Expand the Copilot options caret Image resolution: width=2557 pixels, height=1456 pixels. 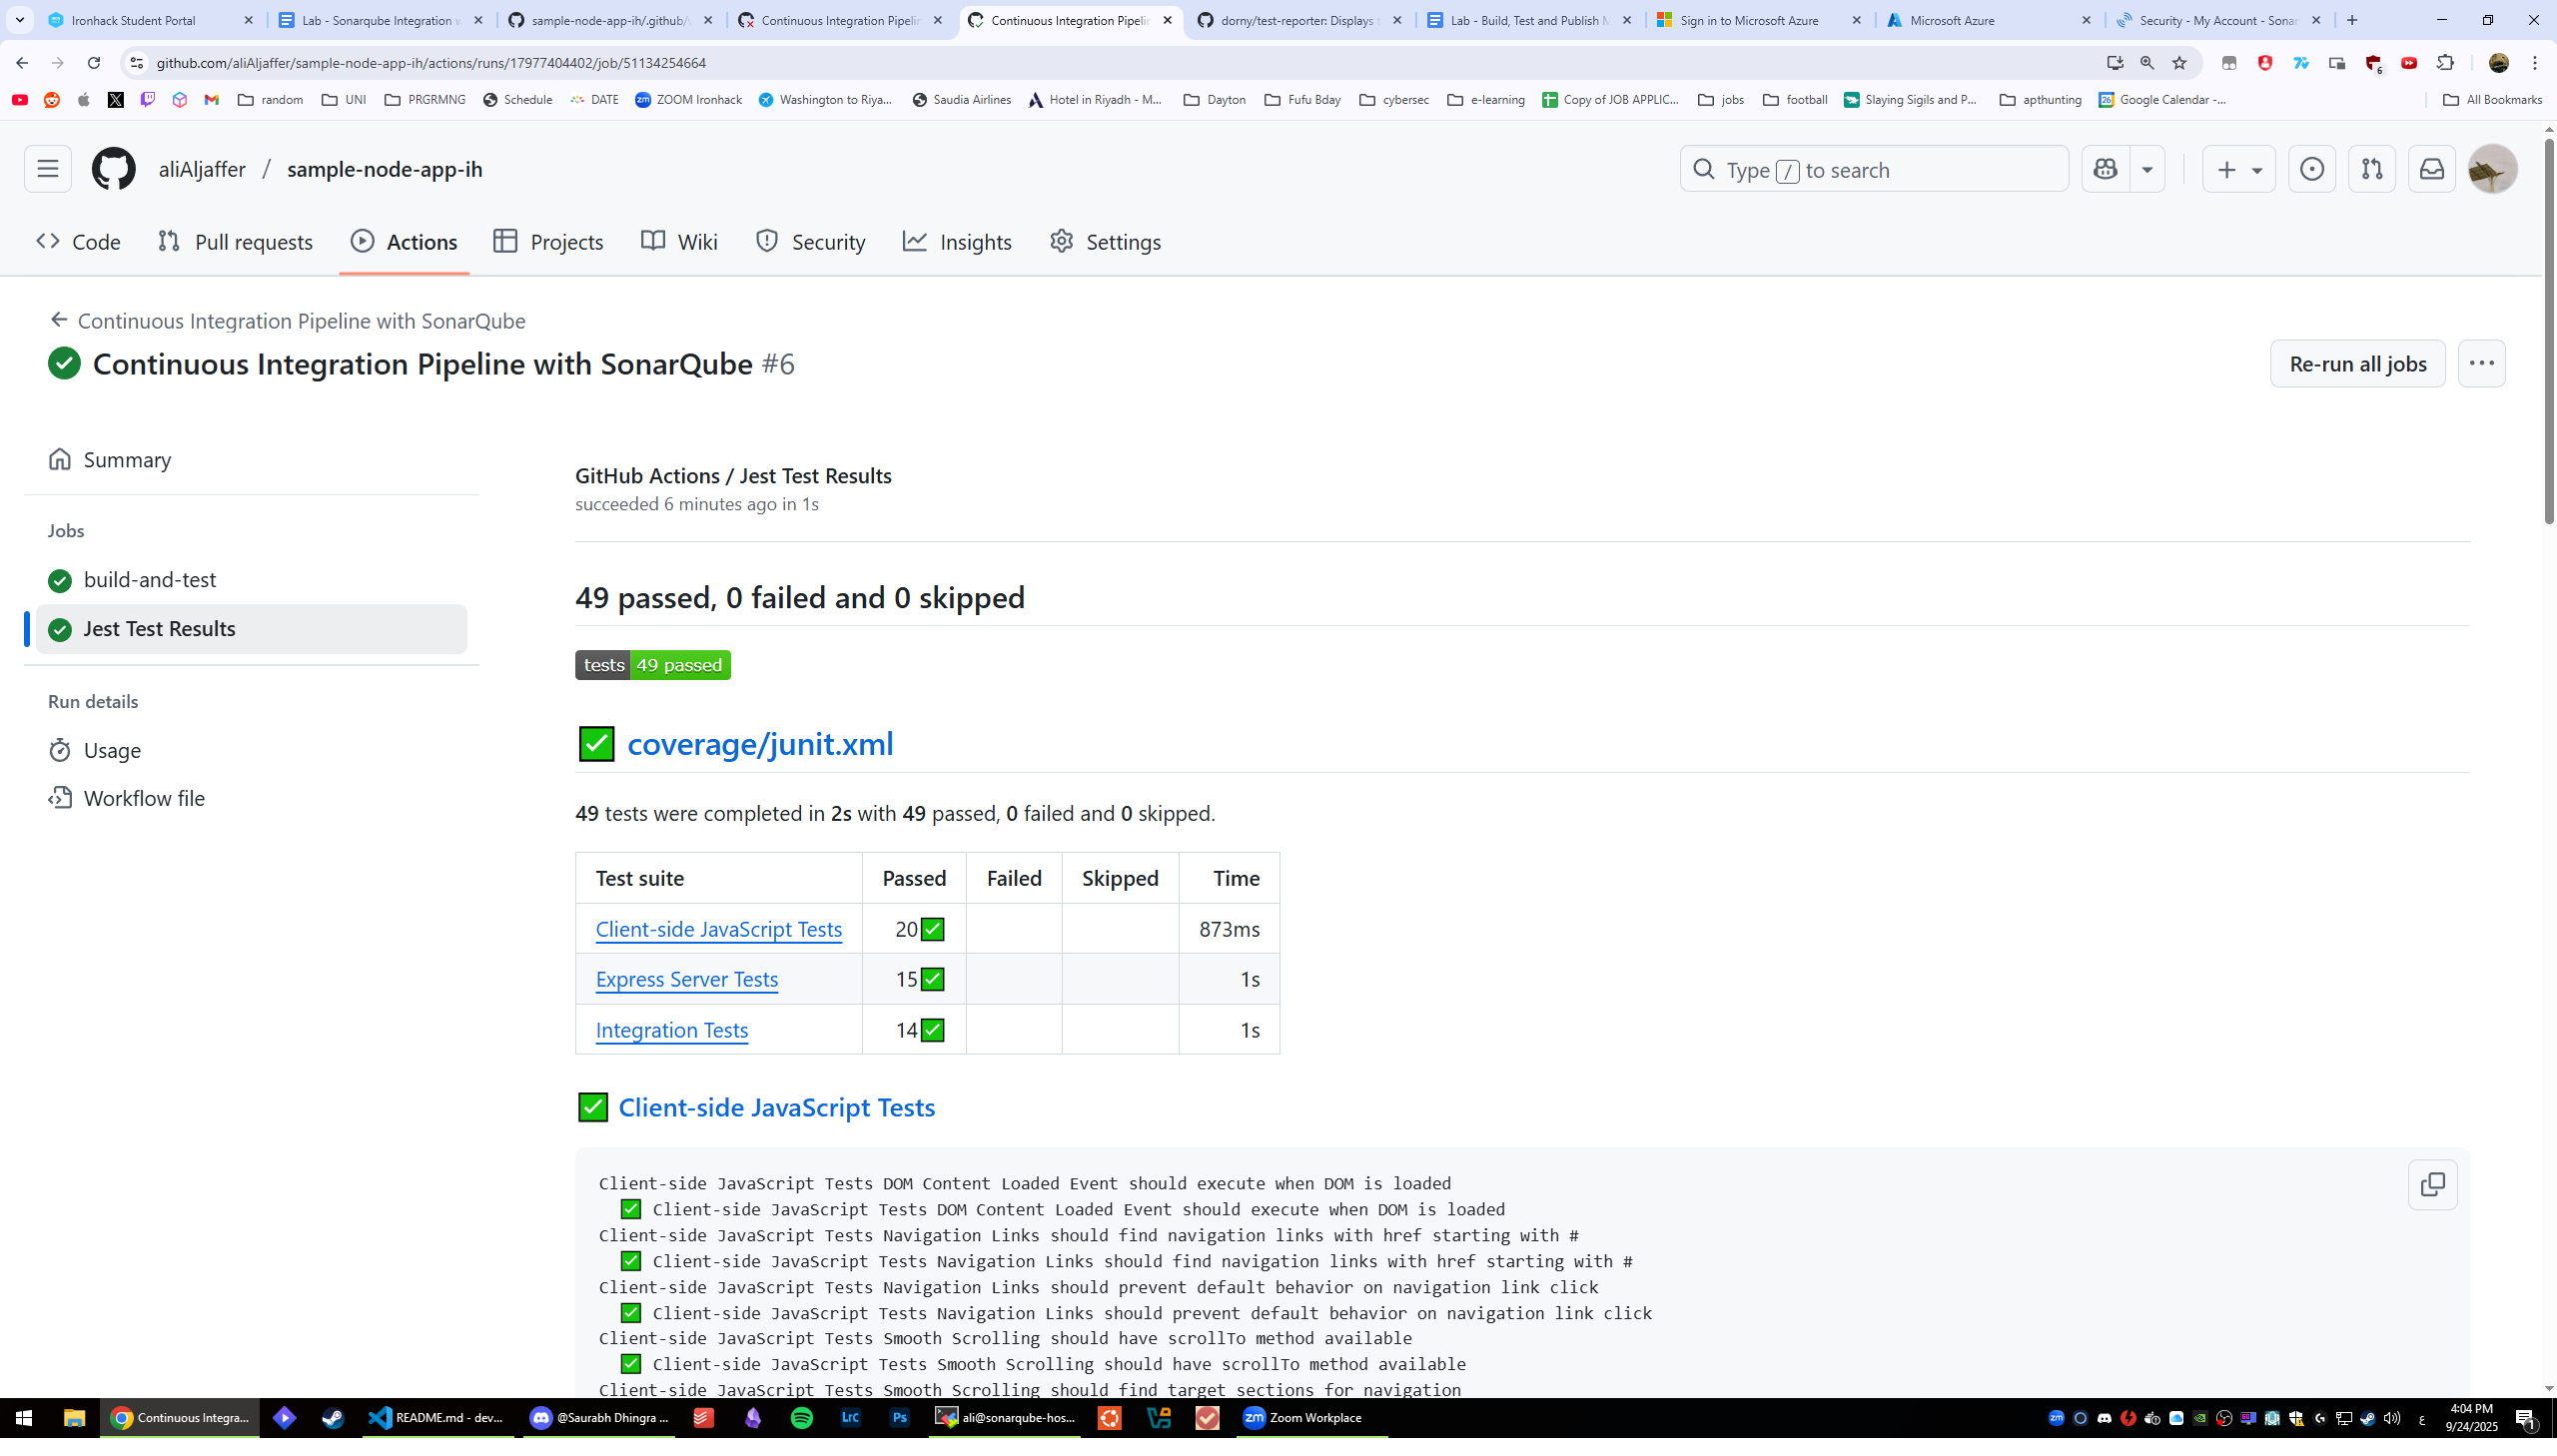(2147, 168)
